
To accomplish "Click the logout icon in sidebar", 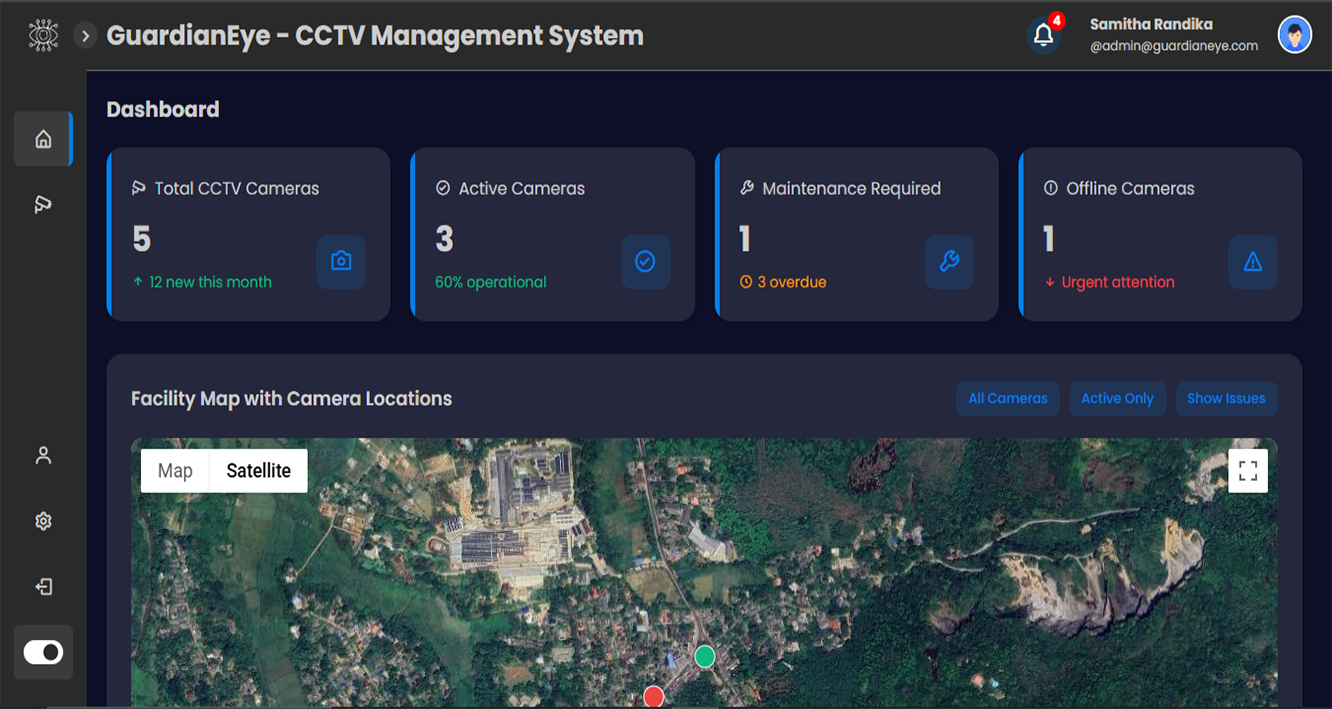I will 43,587.
